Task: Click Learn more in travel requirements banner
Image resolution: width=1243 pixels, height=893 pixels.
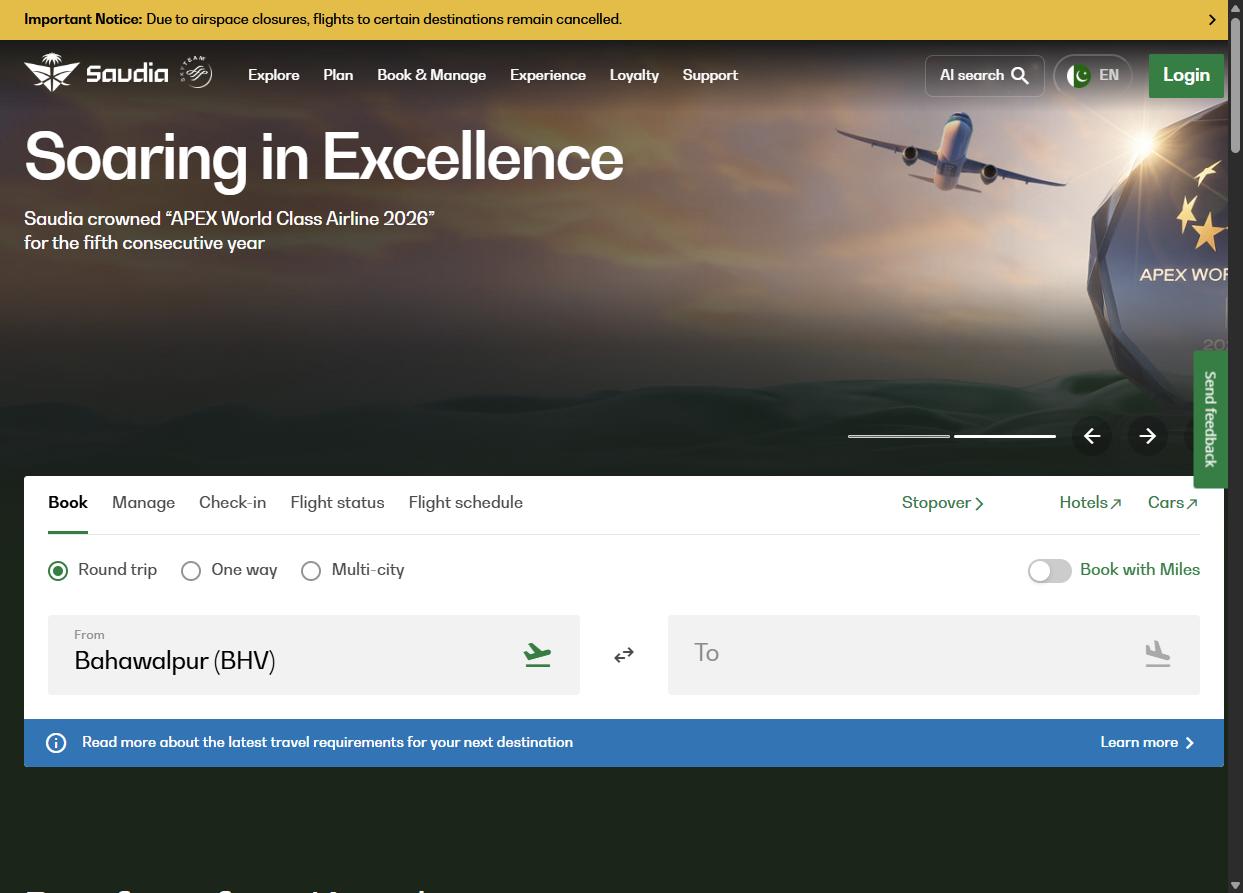Action: point(1147,743)
